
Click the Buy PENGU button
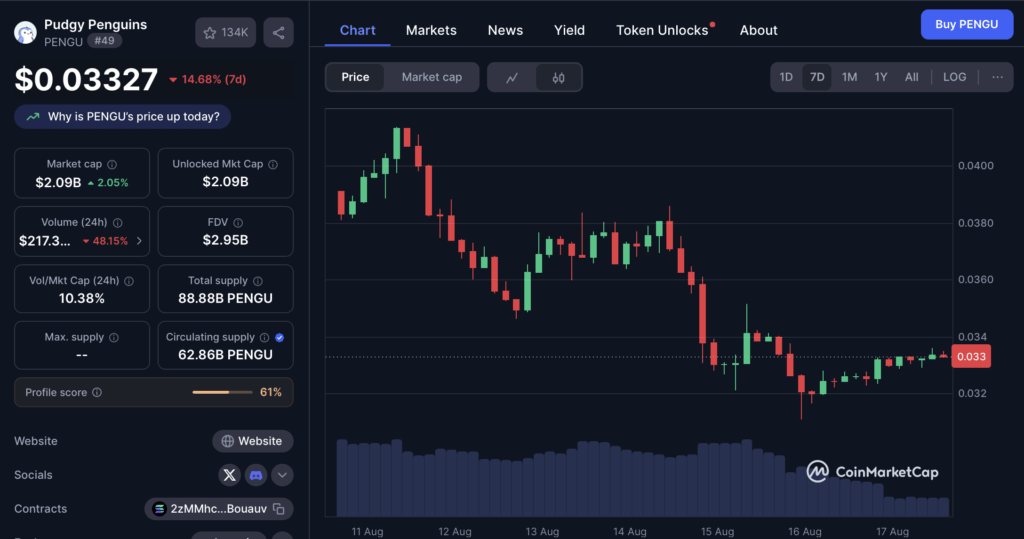(x=967, y=24)
